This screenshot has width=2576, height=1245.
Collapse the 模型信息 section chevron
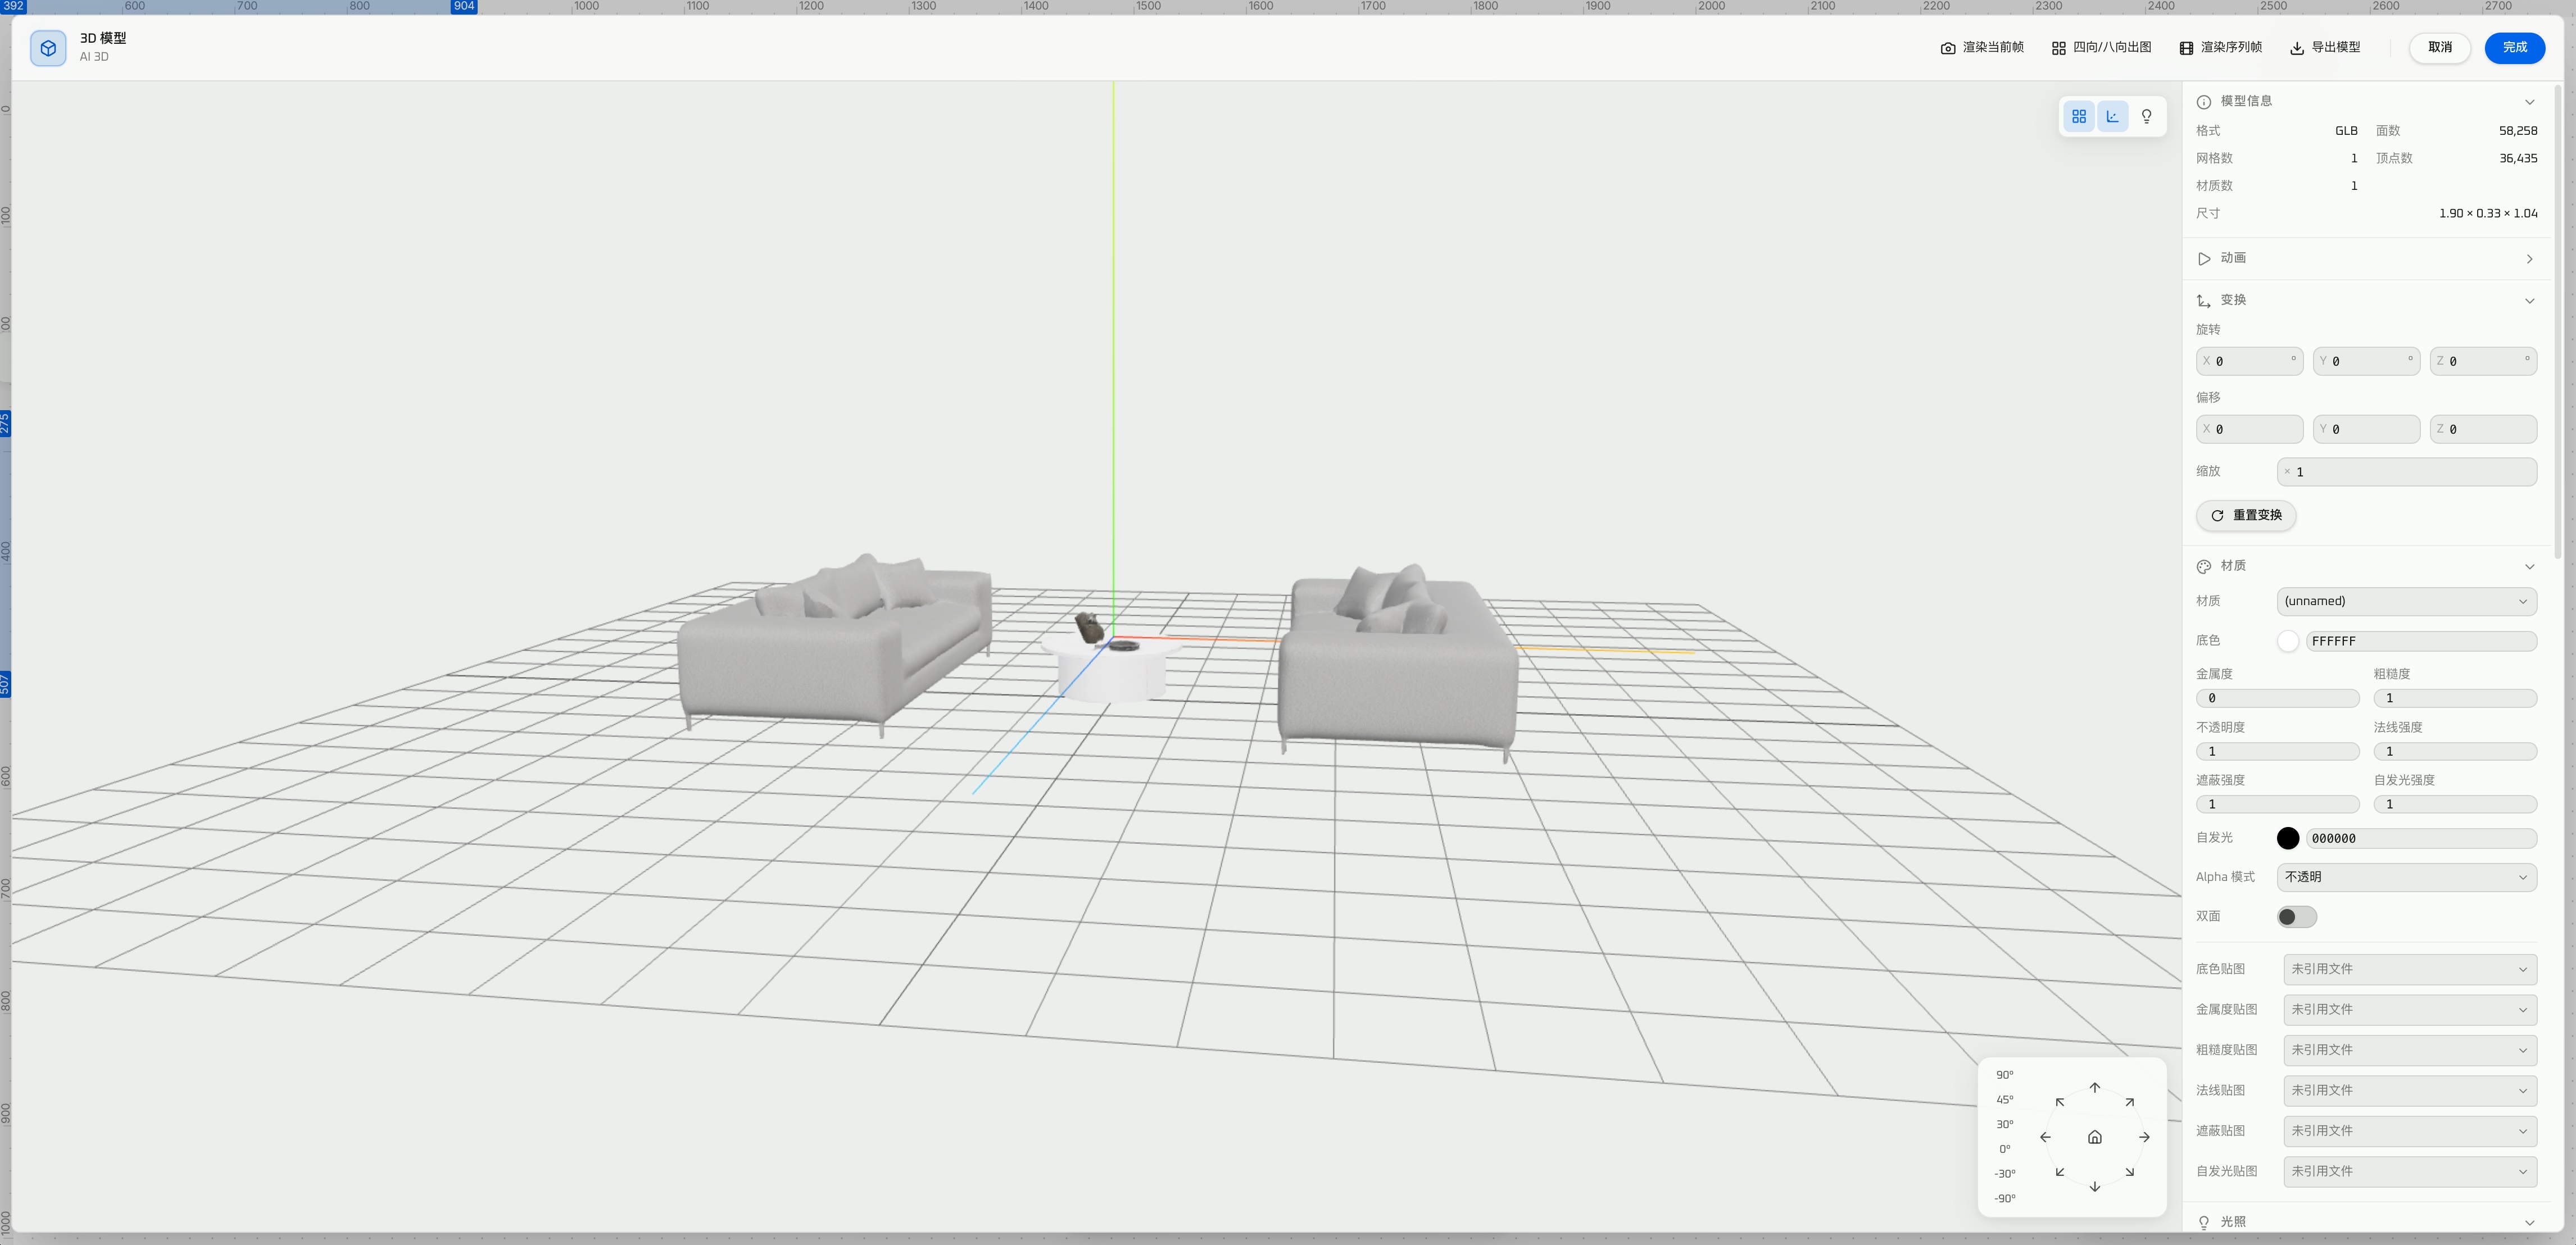[x=2529, y=102]
